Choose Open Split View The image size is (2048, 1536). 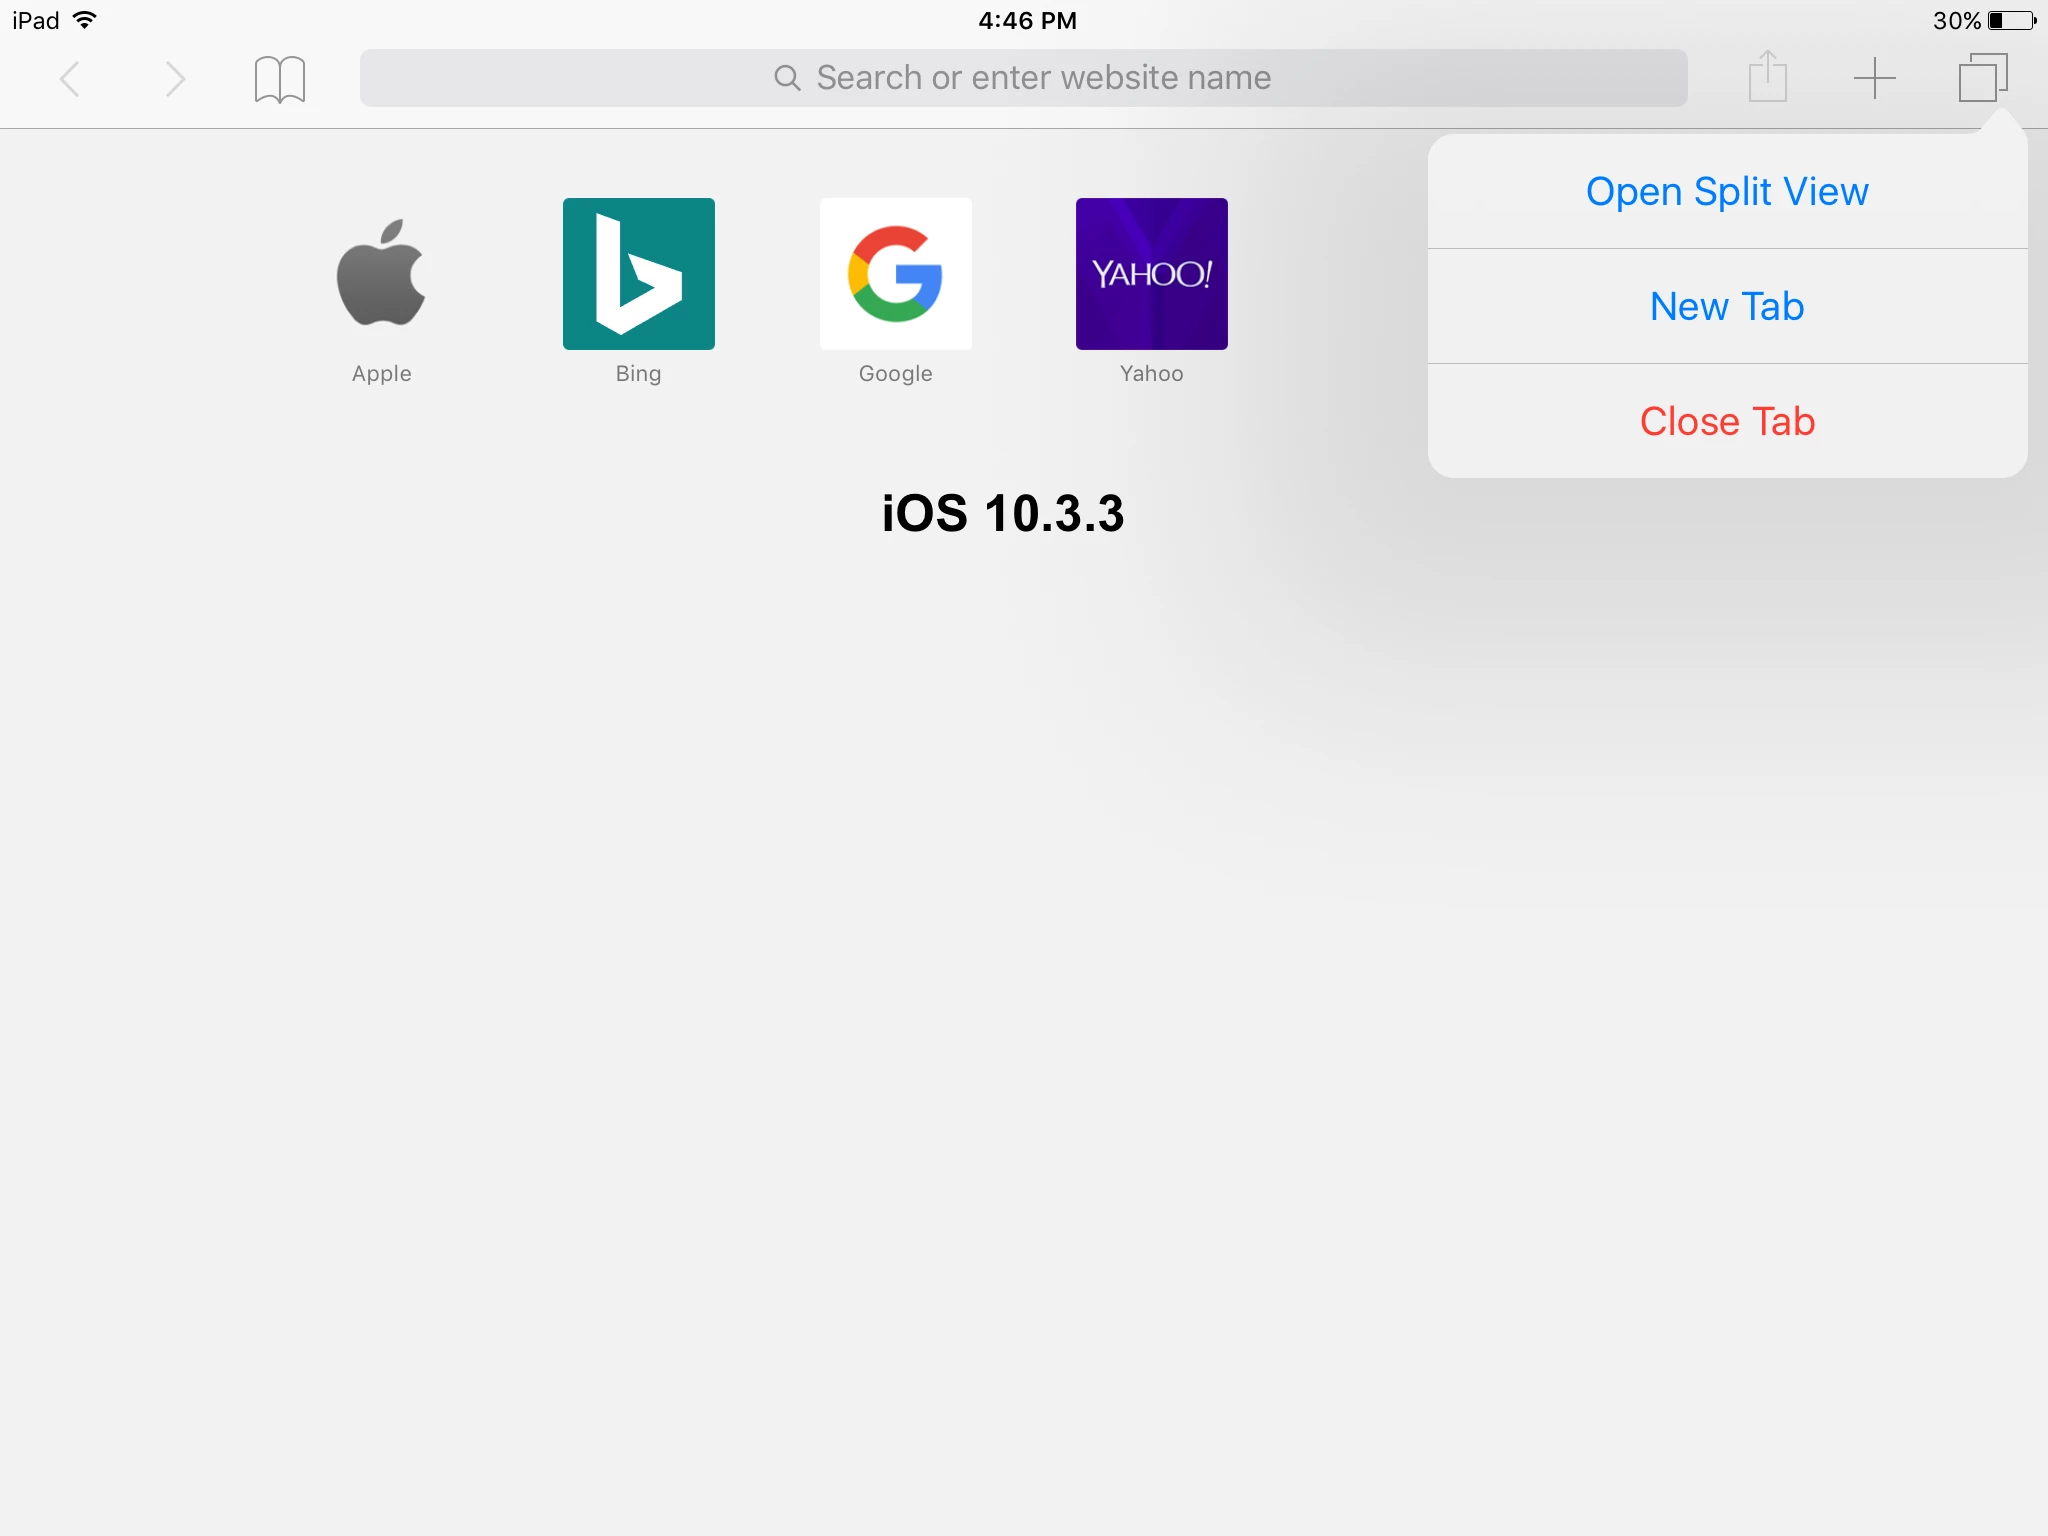click(x=1727, y=191)
